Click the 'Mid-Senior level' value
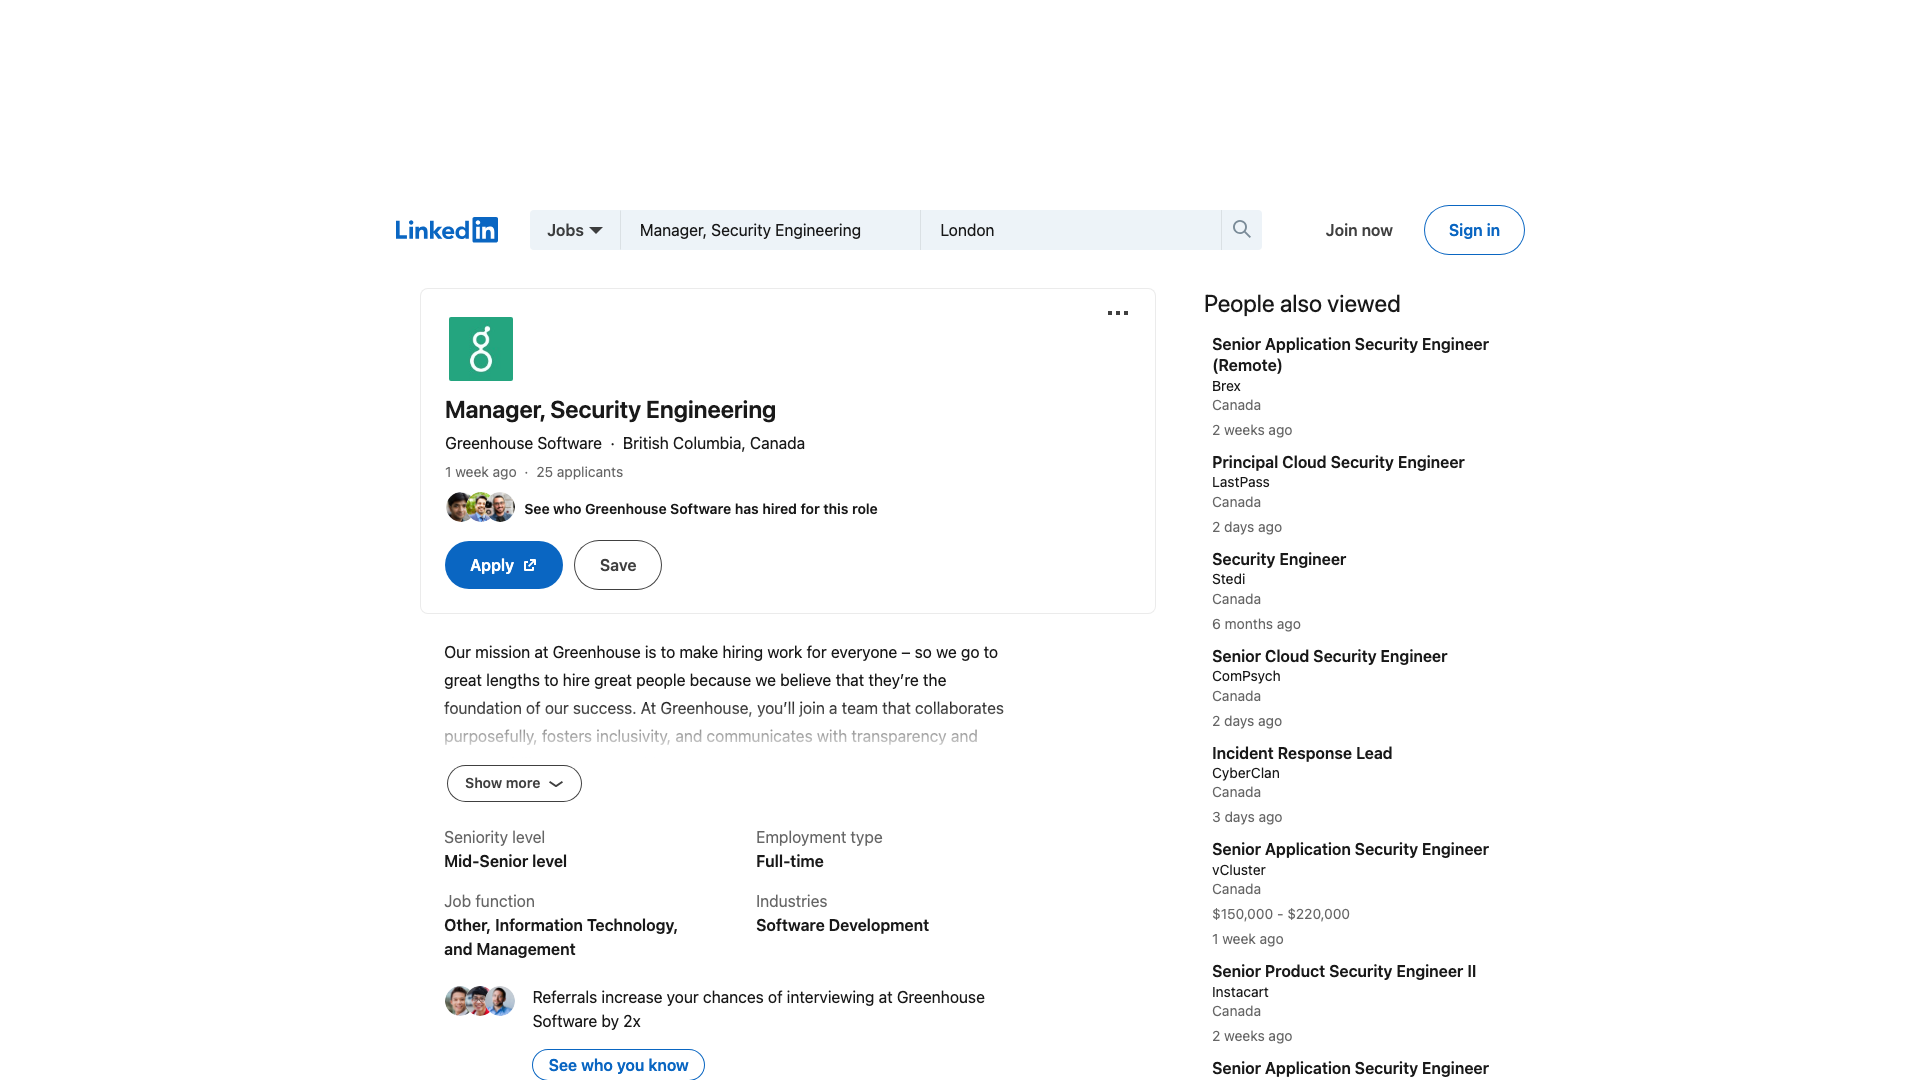This screenshot has height=1080, width=1920. pyautogui.click(x=505, y=861)
